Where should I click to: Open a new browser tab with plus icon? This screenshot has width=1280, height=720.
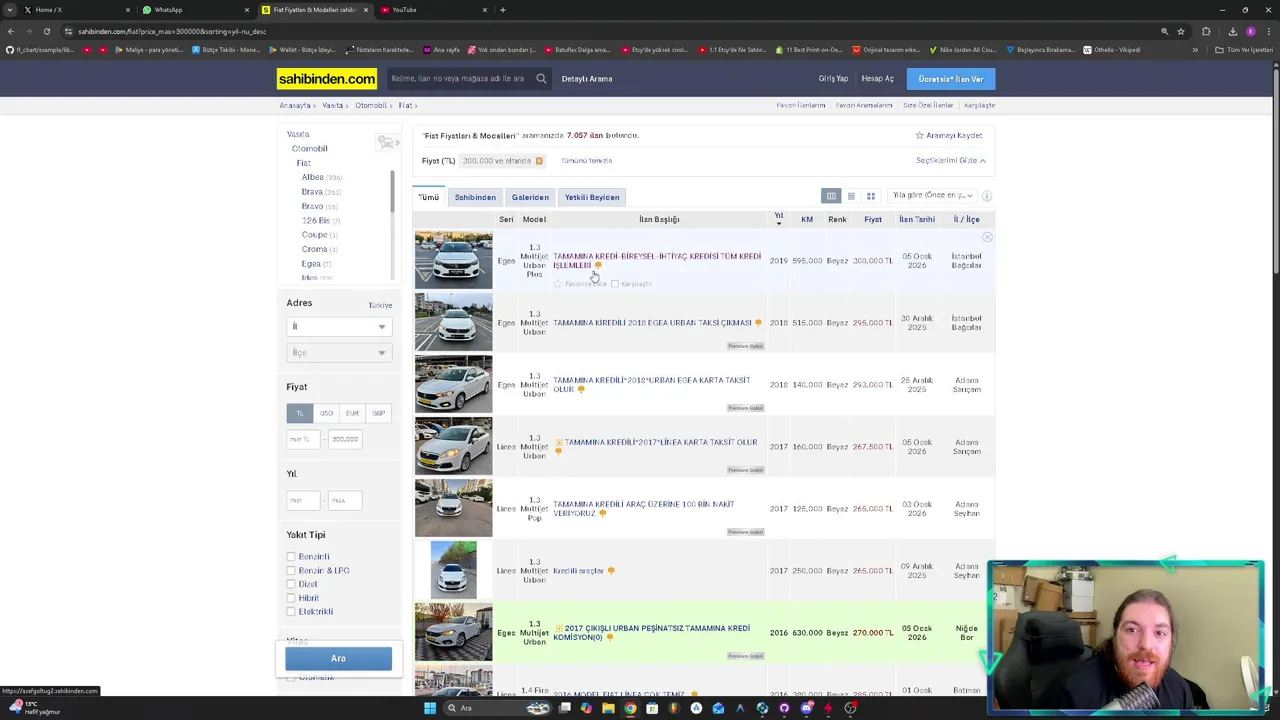pos(503,10)
